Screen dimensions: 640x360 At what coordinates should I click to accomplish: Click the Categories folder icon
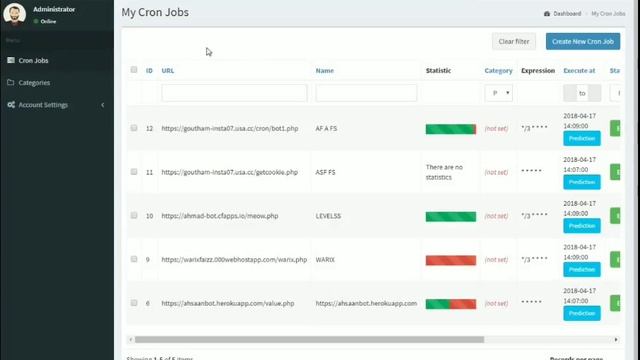click(11, 82)
